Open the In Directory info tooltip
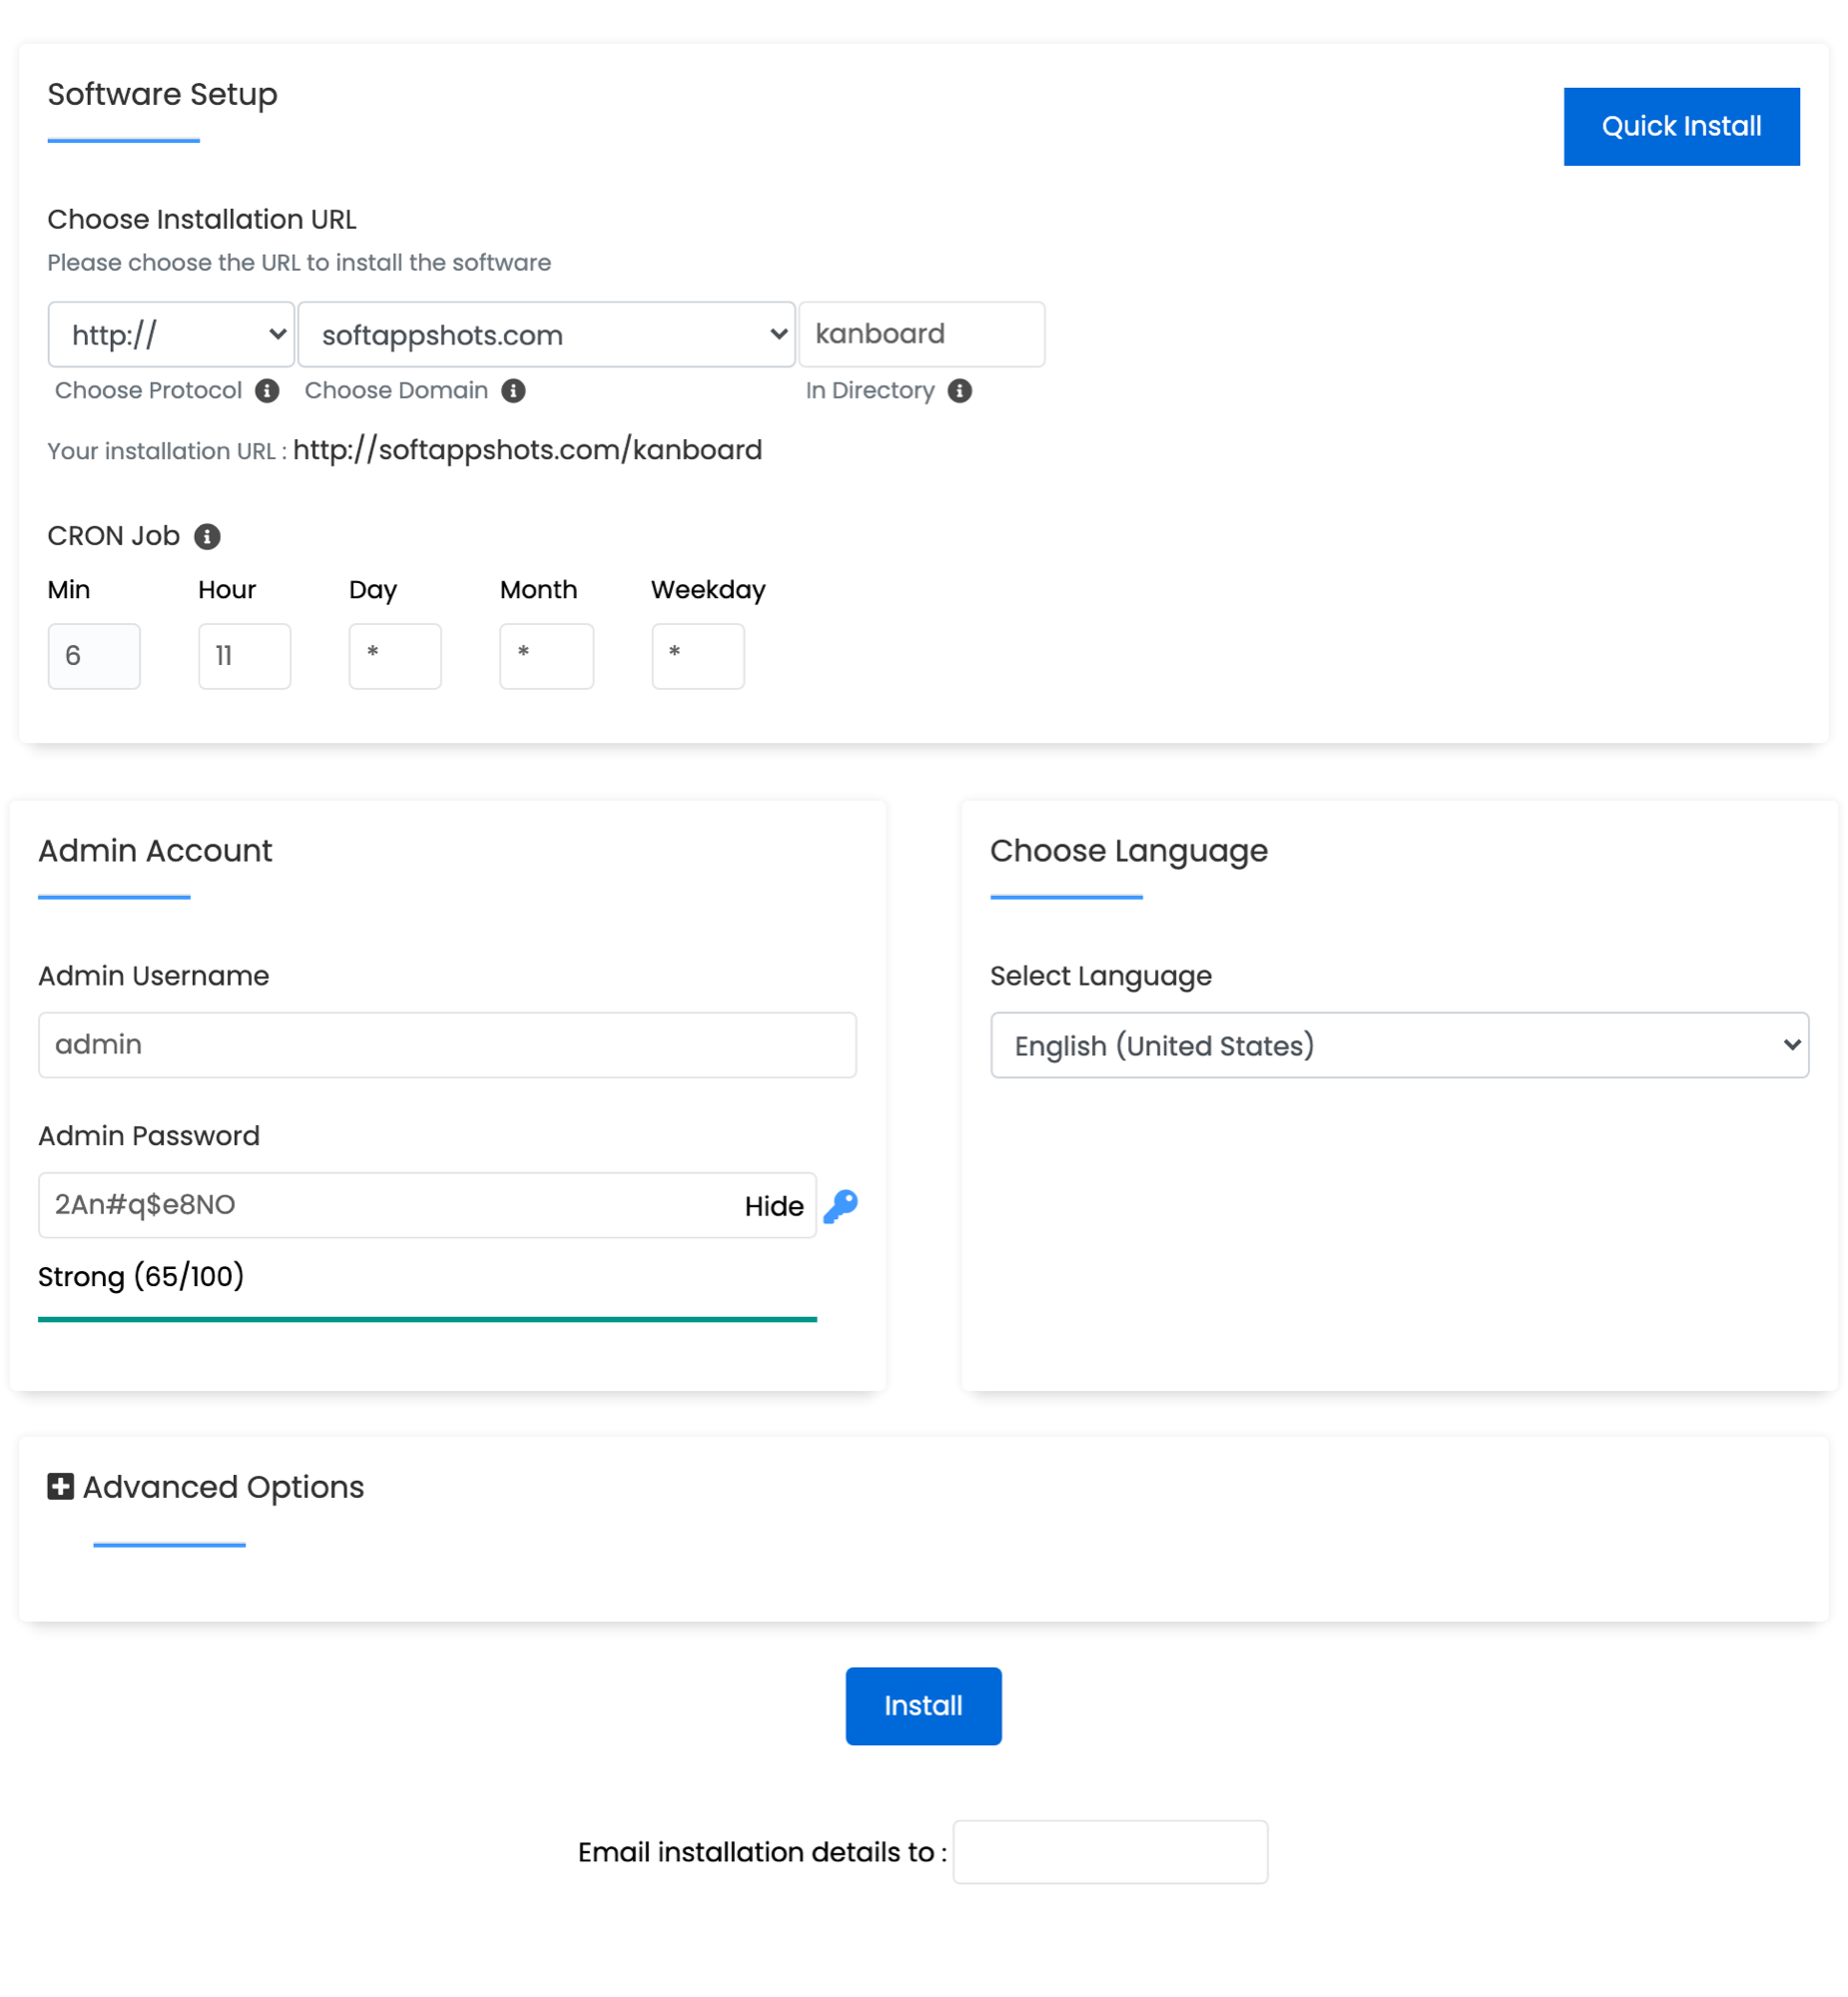 (x=961, y=391)
